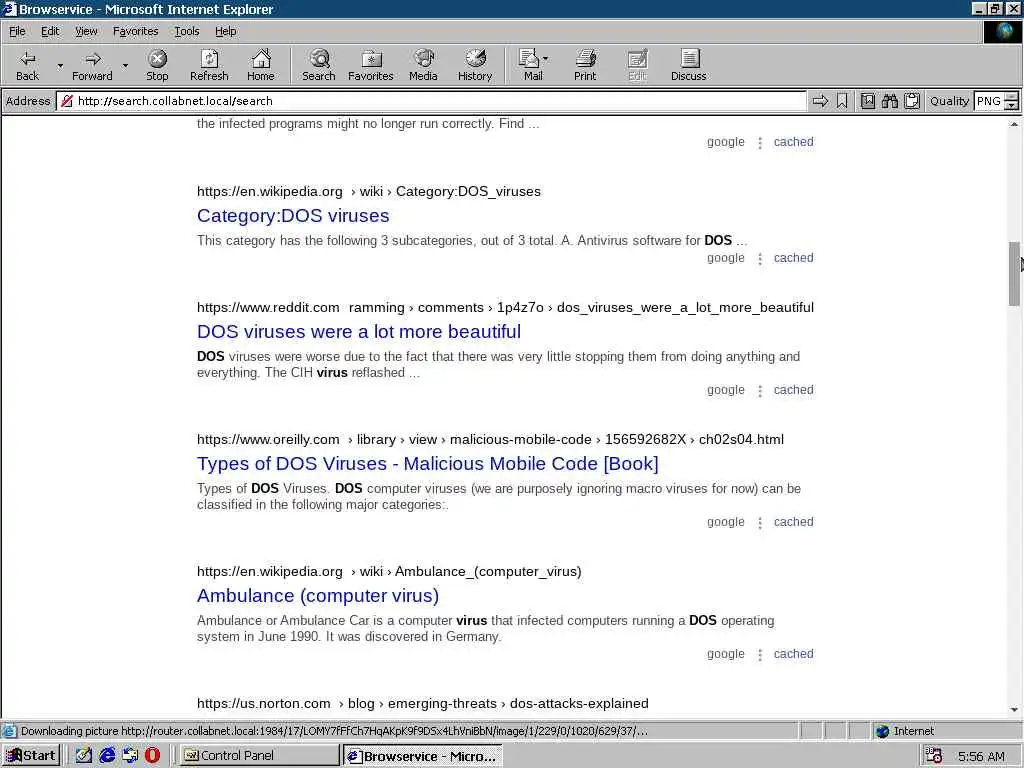Screen dimensions: 1024x768
Task: Click the Internet zone globe in status bar
Action: (883, 731)
